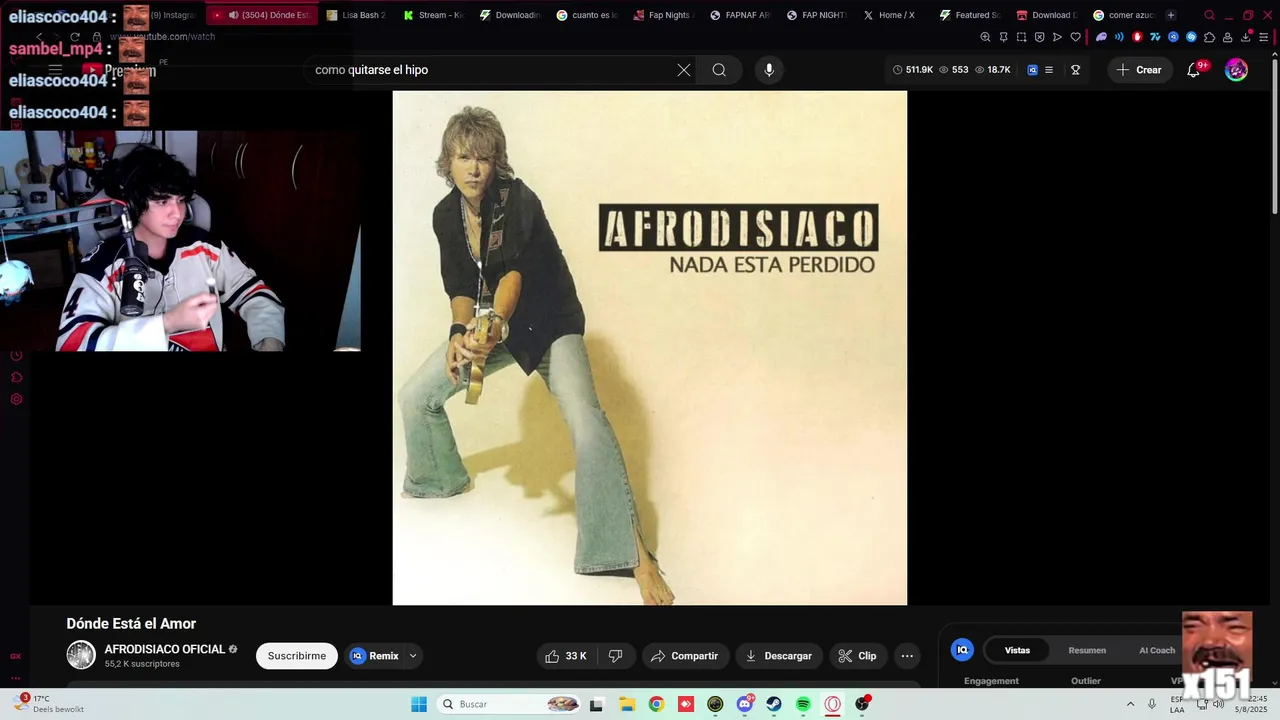1280x720 pixels.
Task: Expand the Remix dropdown arrow
Action: pos(412,656)
